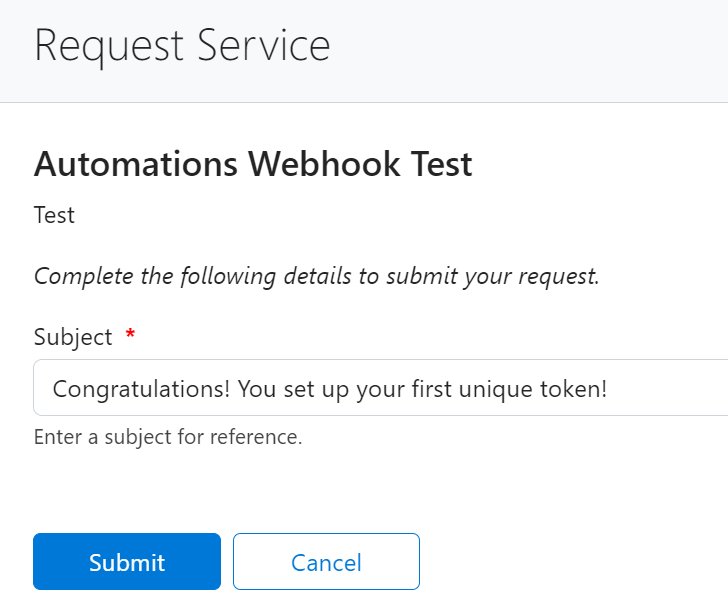Click the word 'request' in the instruction sentence
The width and height of the screenshot is (728, 613).
558,277
